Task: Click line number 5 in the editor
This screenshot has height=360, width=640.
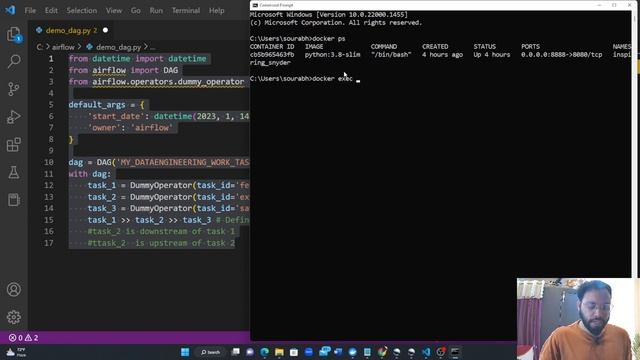Action: [x=51, y=105]
